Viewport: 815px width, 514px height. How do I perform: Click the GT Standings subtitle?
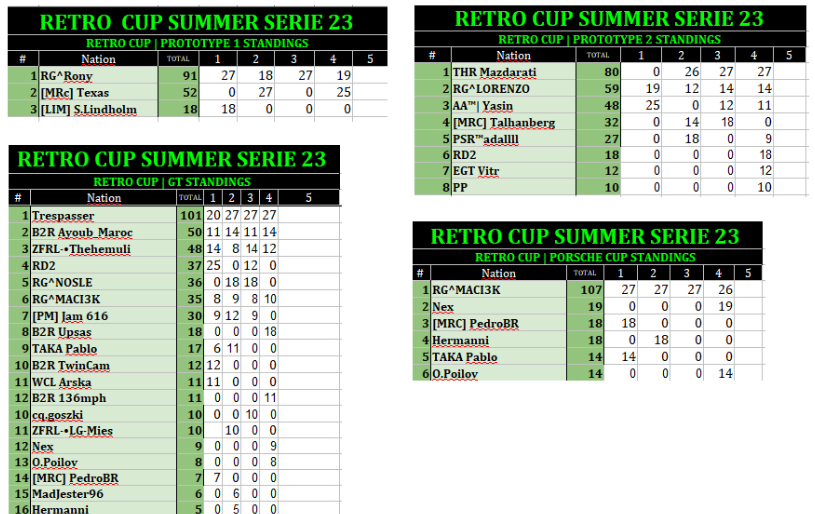(x=172, y=182)
